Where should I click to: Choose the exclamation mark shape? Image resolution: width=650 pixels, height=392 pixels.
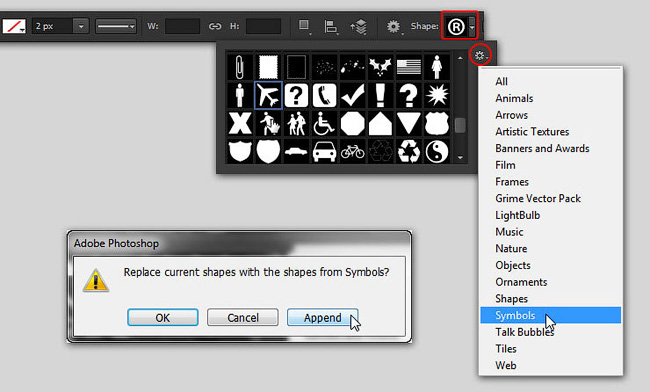[380, 95]
